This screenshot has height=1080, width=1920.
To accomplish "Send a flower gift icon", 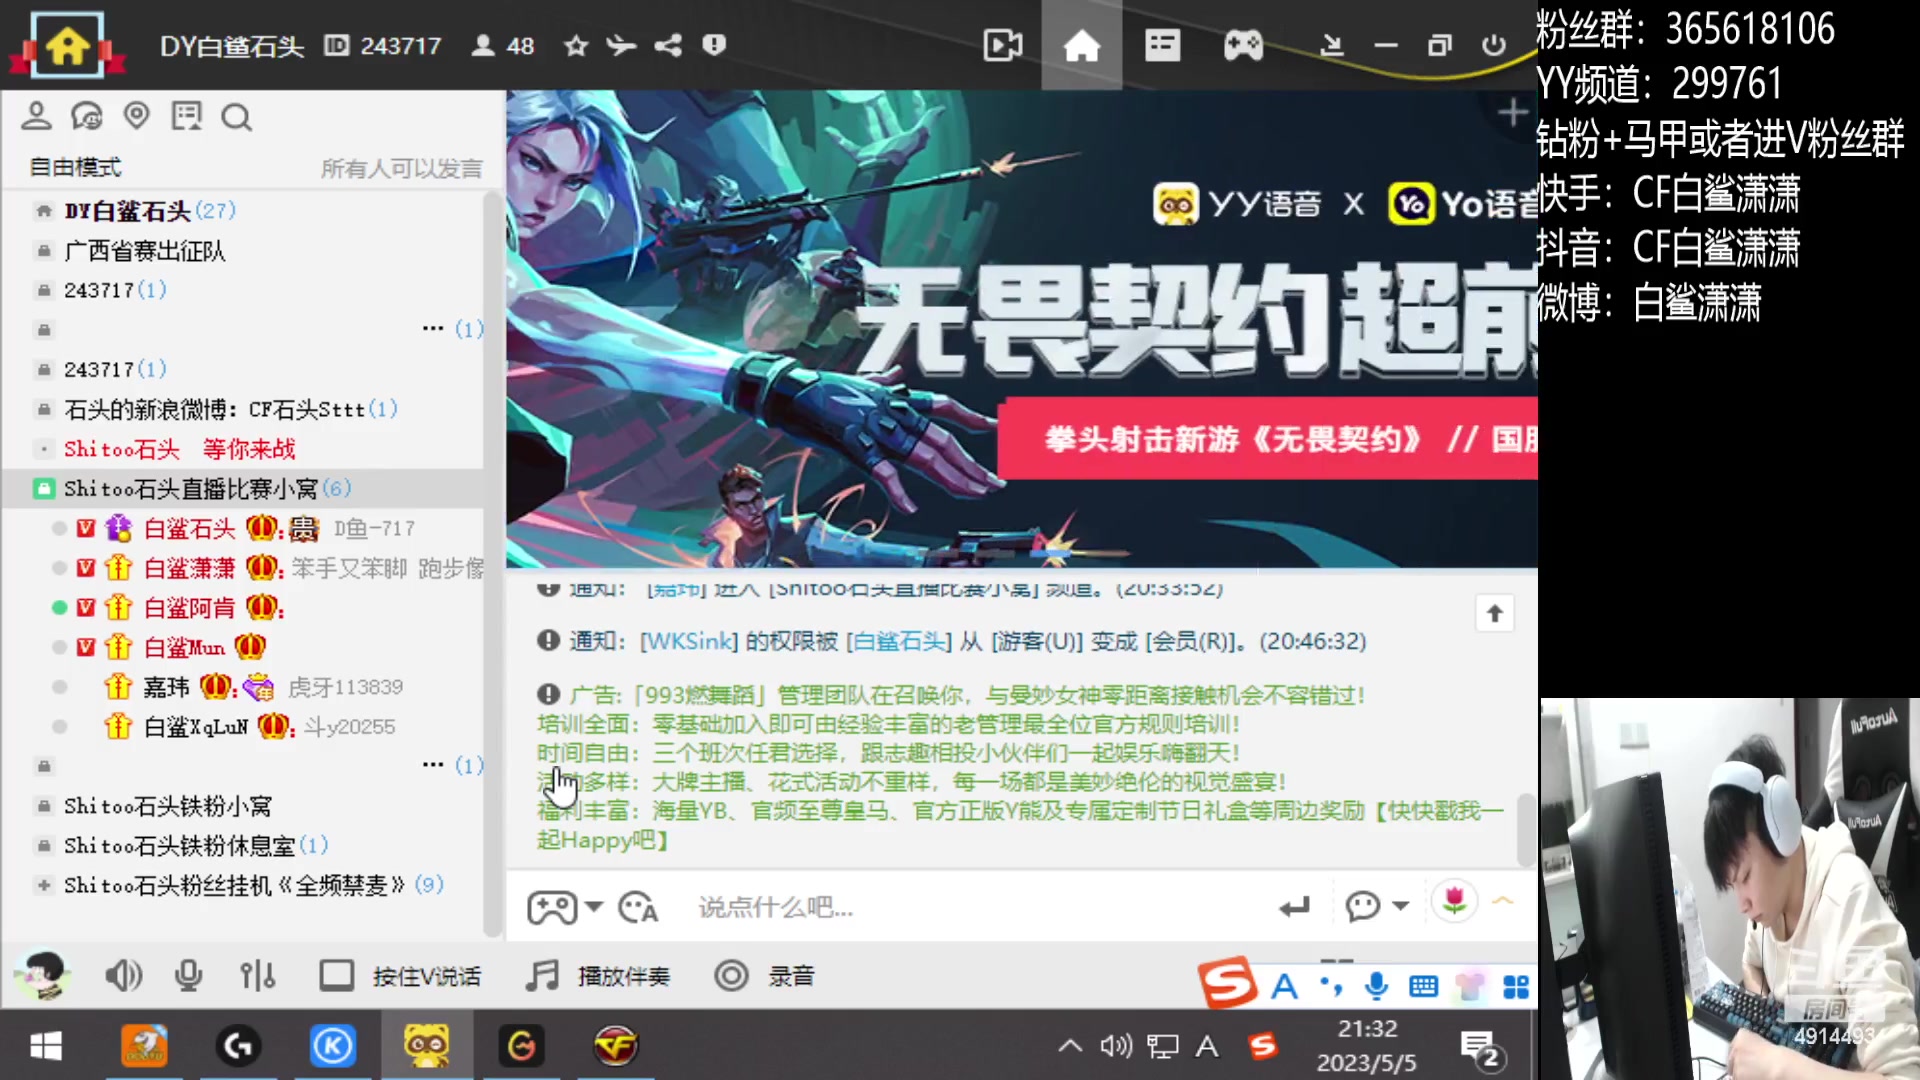I will (x=1454, y=902).
